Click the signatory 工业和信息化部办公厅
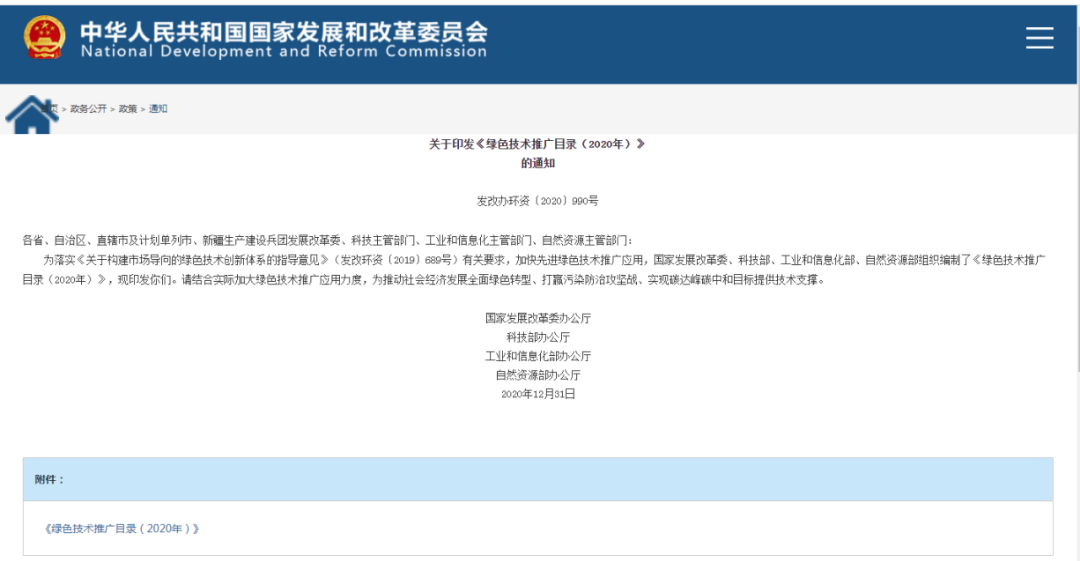Viewport: 1080px width, 561px height. tap(538, 356)
